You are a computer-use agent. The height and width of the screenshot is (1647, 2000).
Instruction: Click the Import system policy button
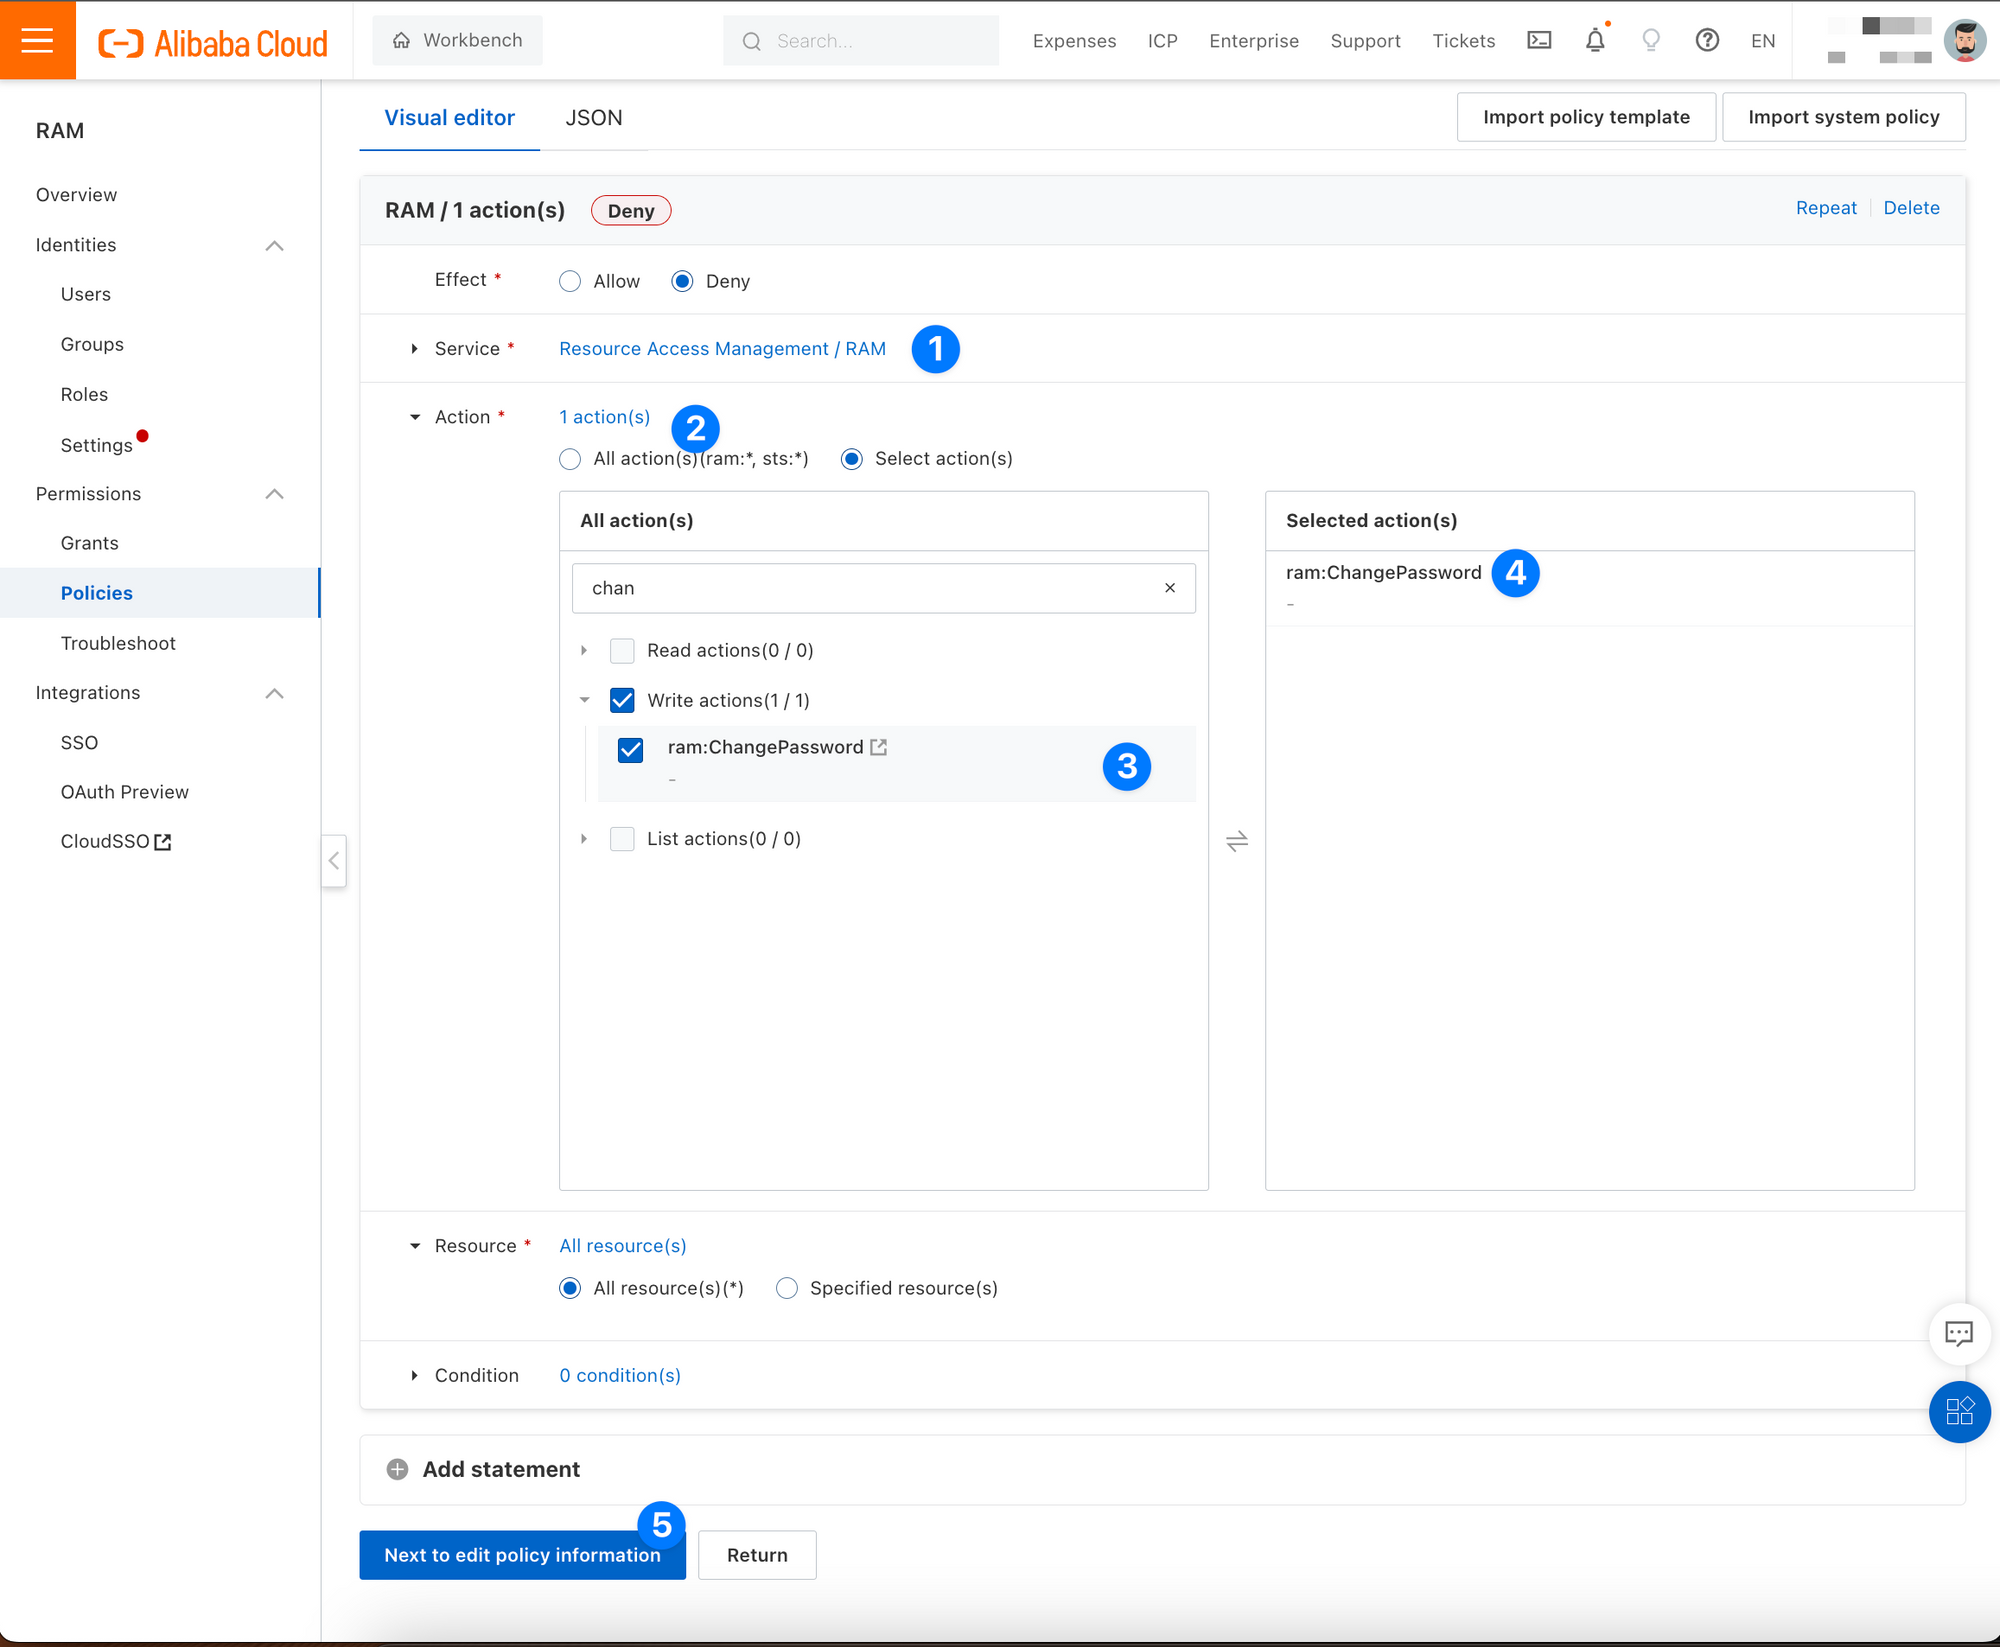click(x=1843, y=117)
